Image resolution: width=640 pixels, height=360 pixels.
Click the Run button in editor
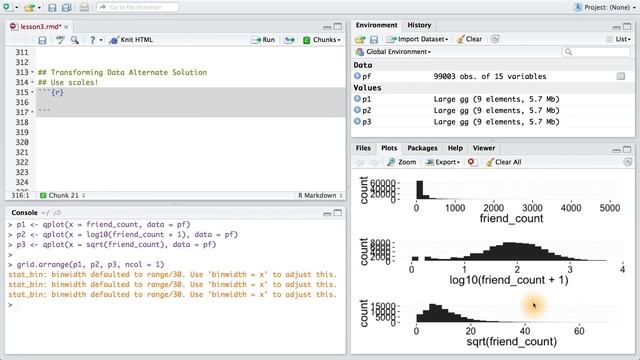[x=263, y=40]
